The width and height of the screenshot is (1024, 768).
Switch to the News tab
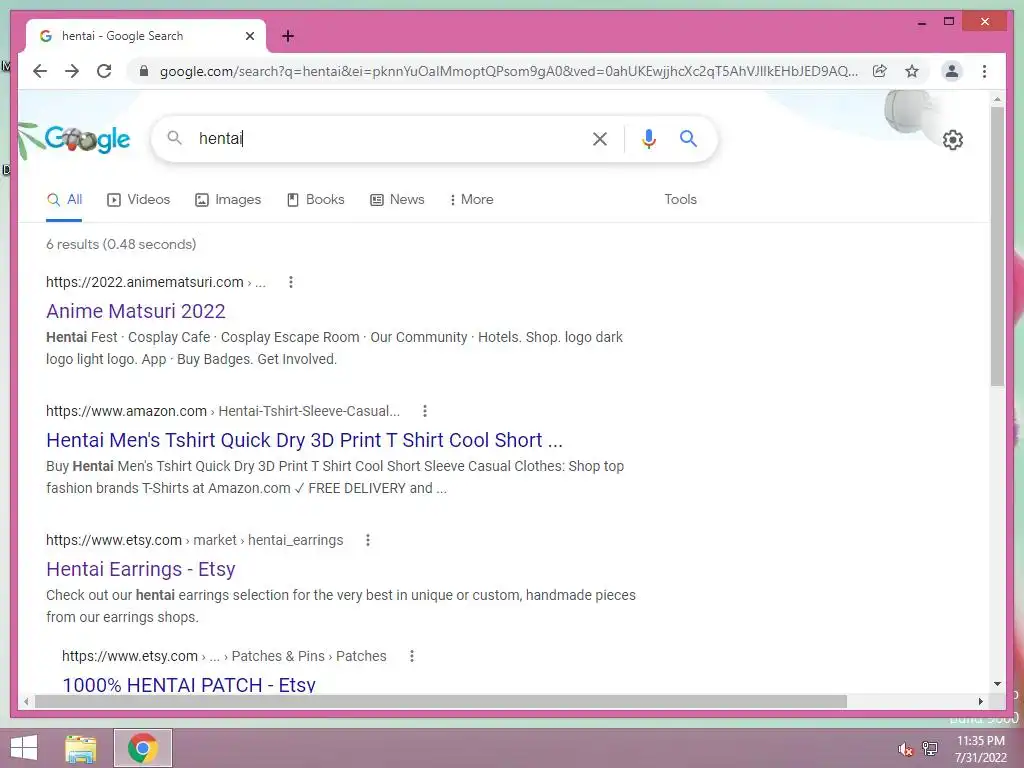(x=397, y=200)
